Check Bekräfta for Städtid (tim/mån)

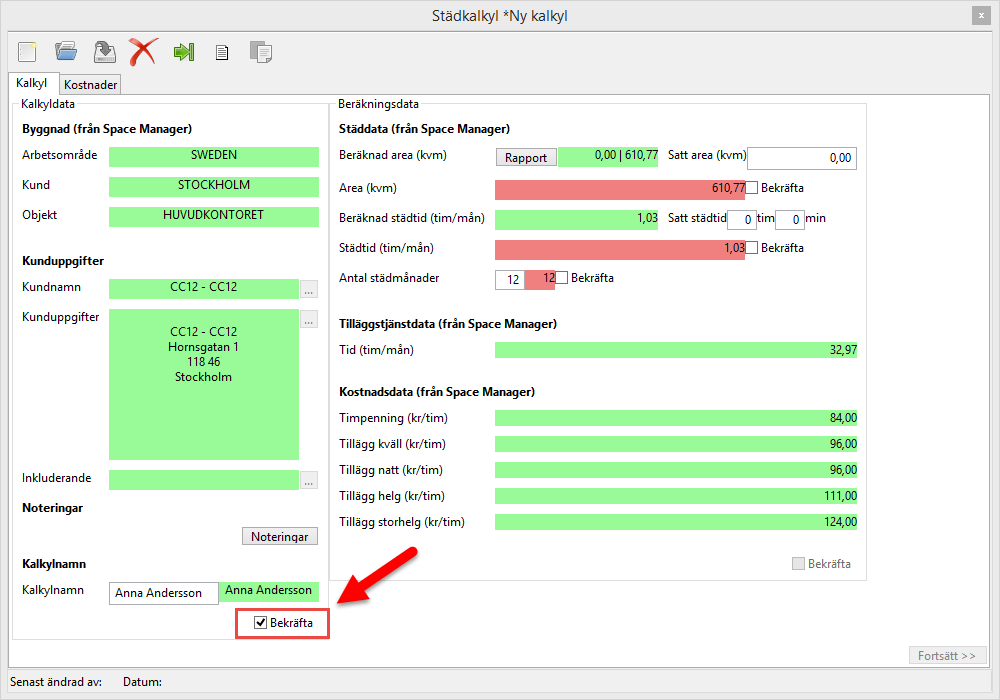(752, 248)
